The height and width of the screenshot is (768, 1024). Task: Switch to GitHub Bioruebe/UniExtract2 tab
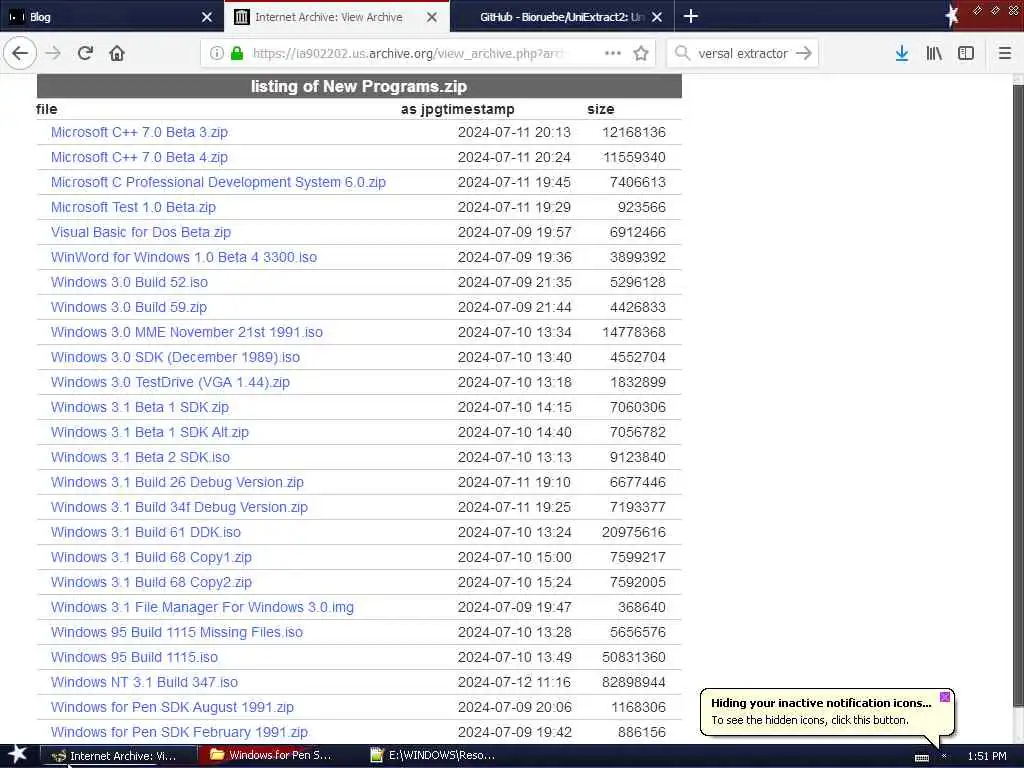(562, 17)
